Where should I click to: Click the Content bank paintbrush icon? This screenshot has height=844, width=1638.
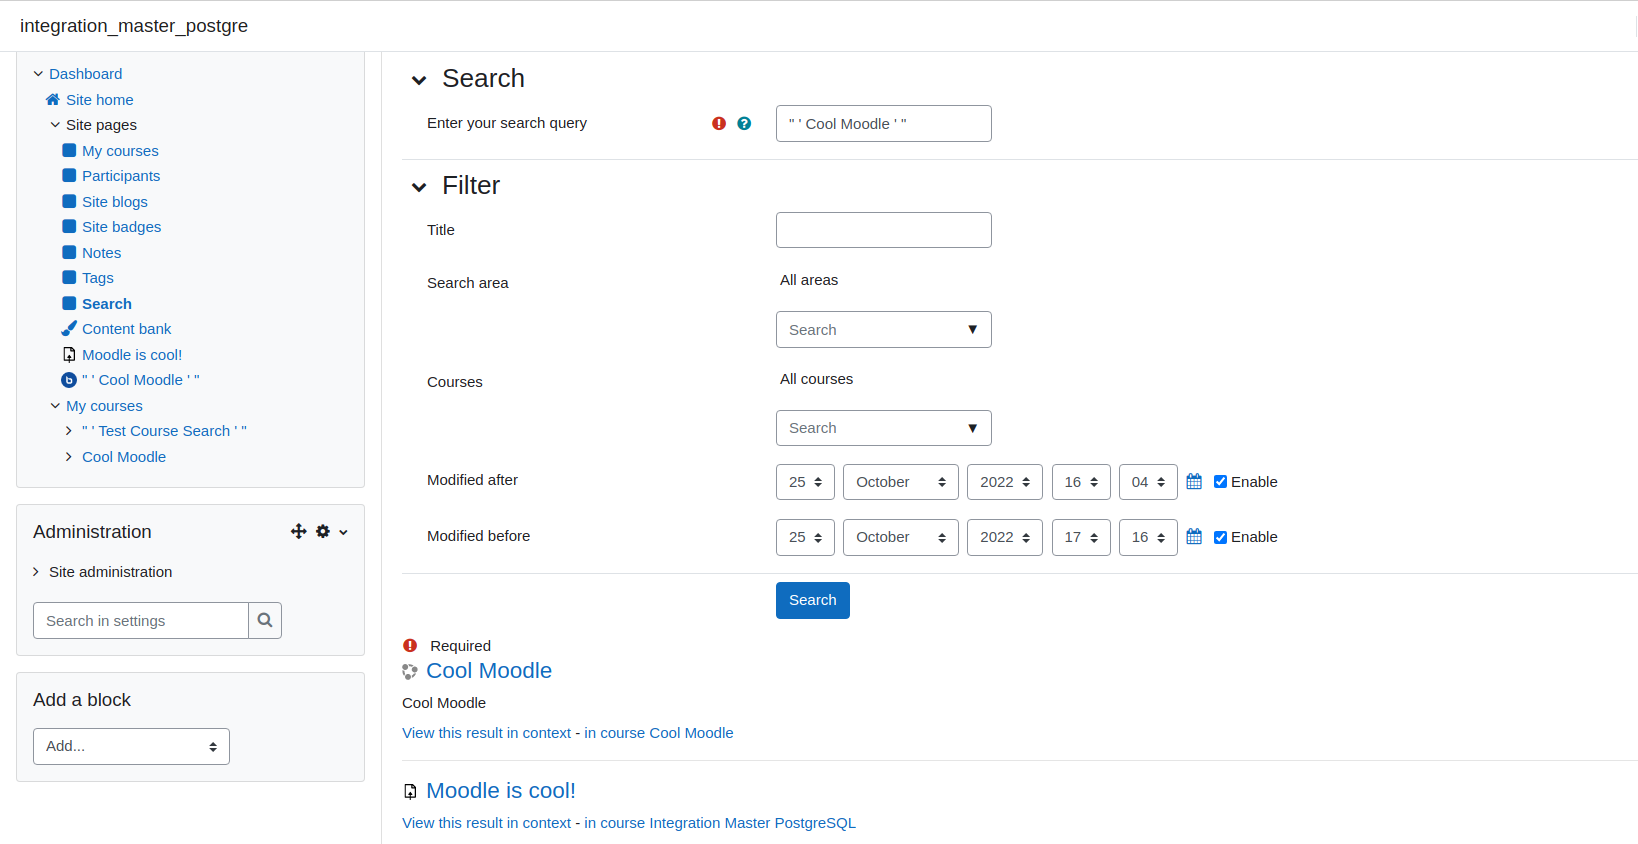(69, 328)
